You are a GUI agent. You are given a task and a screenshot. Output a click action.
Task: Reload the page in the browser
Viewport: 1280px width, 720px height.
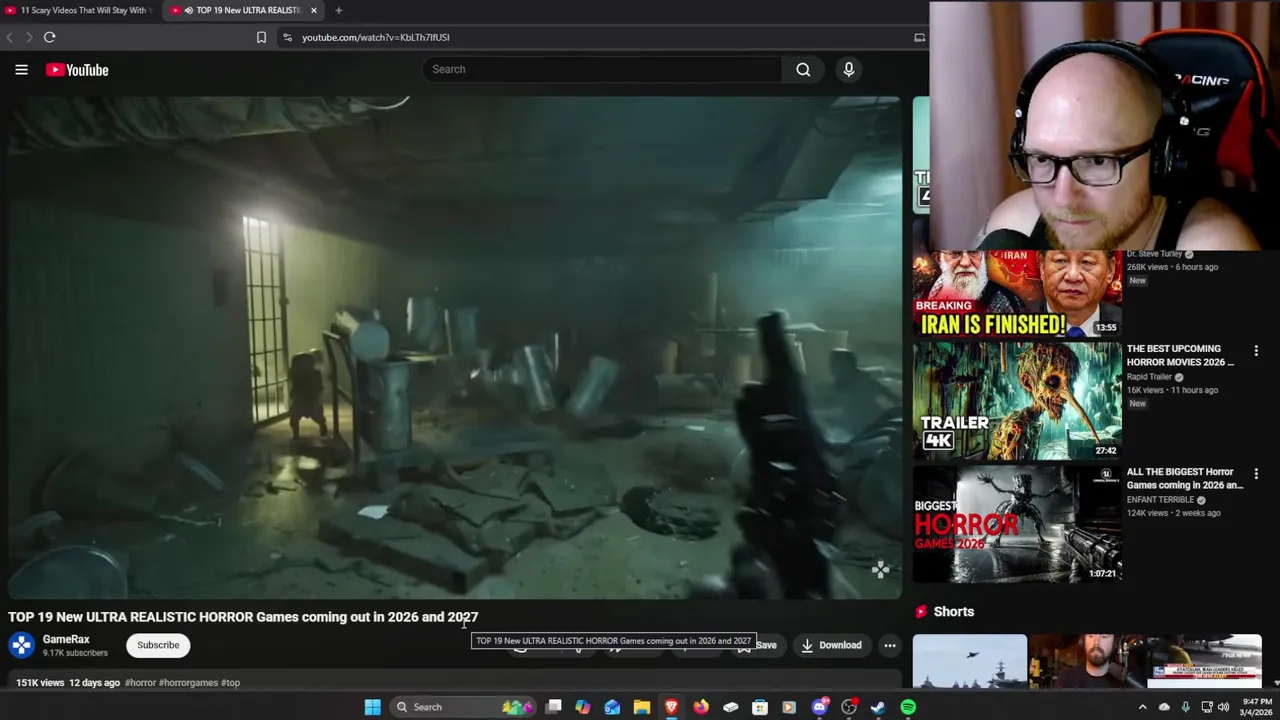coord(49,37)
